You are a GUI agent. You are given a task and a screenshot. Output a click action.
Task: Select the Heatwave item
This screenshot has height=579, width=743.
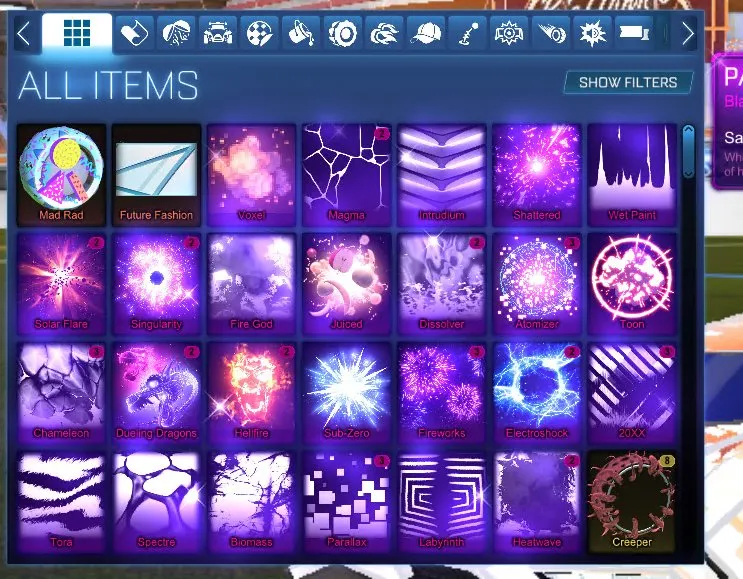(x=537, y=502)
